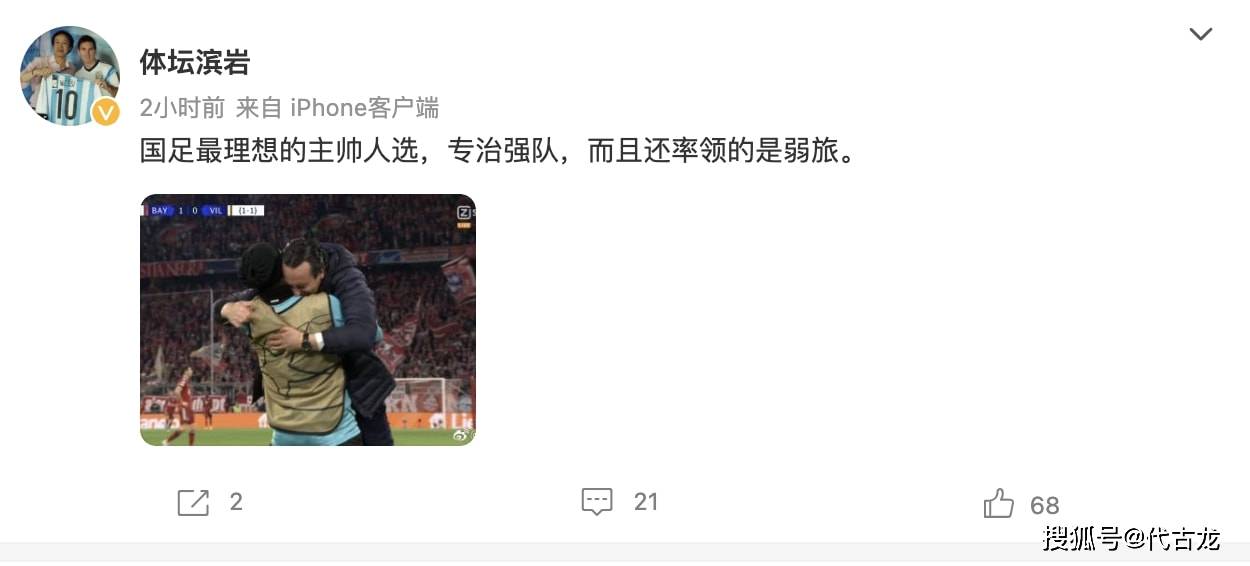Image resolution: width=1250 pixels, height=566 pixels.
Task: Click the comment count 21
Action: coord(646,502)
